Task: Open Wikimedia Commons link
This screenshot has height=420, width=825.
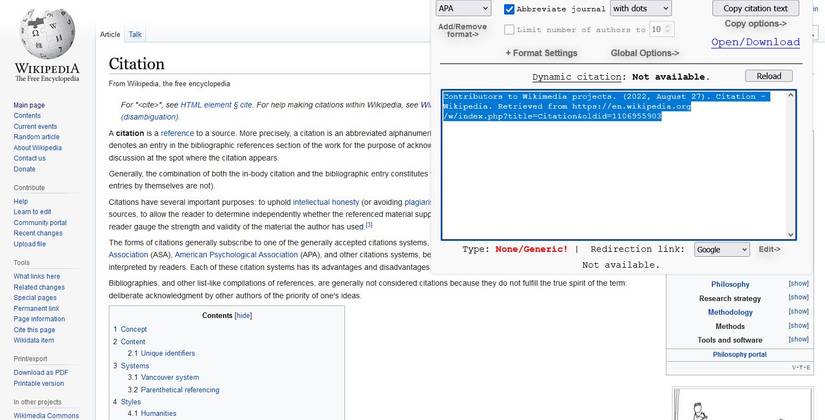Action: pos(46,416)
